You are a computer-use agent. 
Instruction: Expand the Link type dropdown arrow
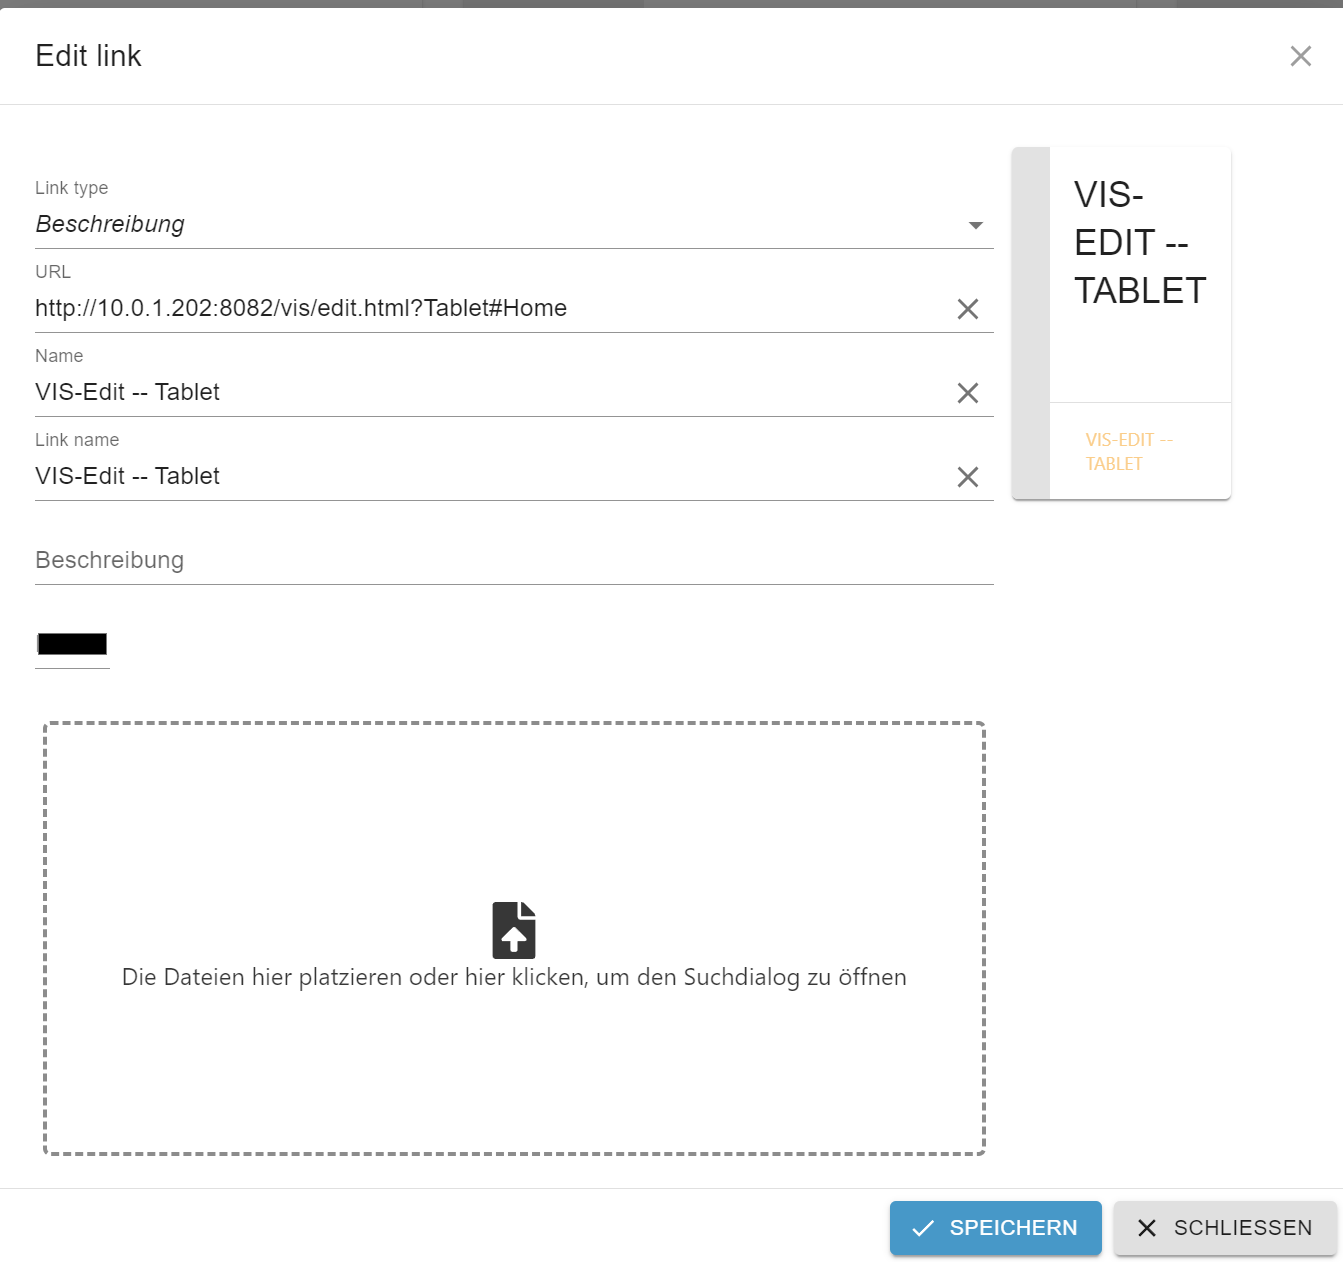[976, 225]
